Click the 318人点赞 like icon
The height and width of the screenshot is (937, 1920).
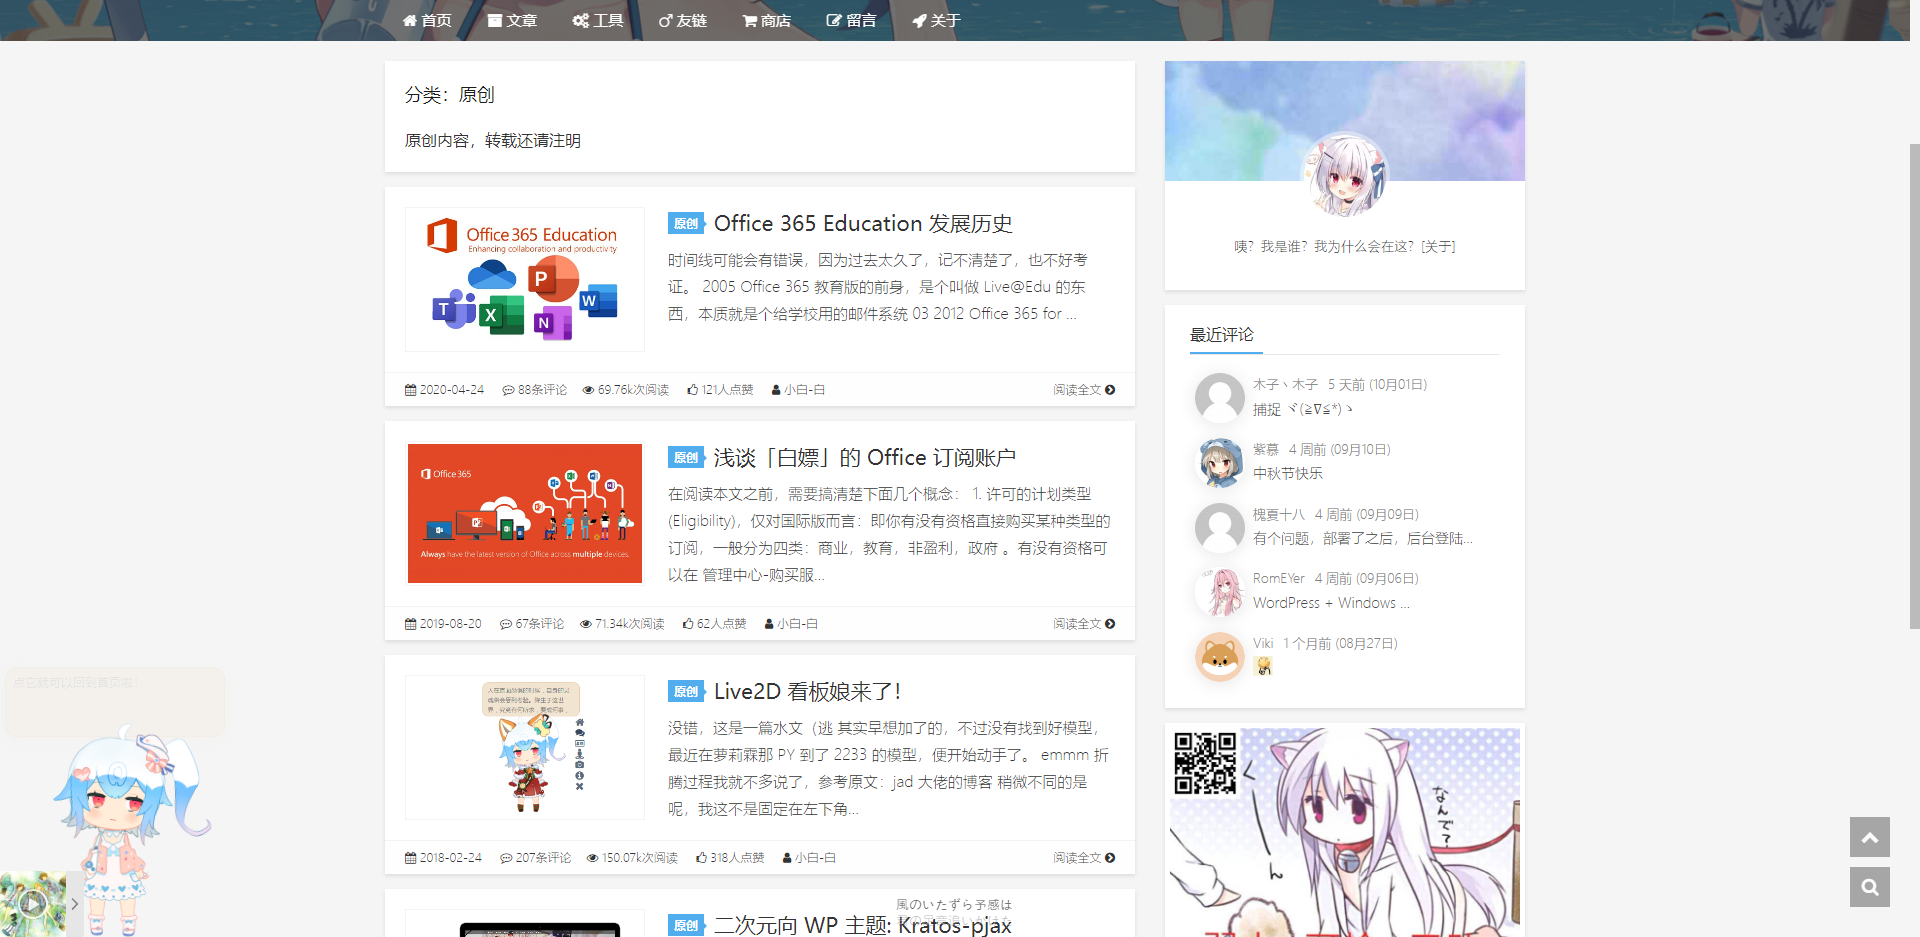pos(701,858)
